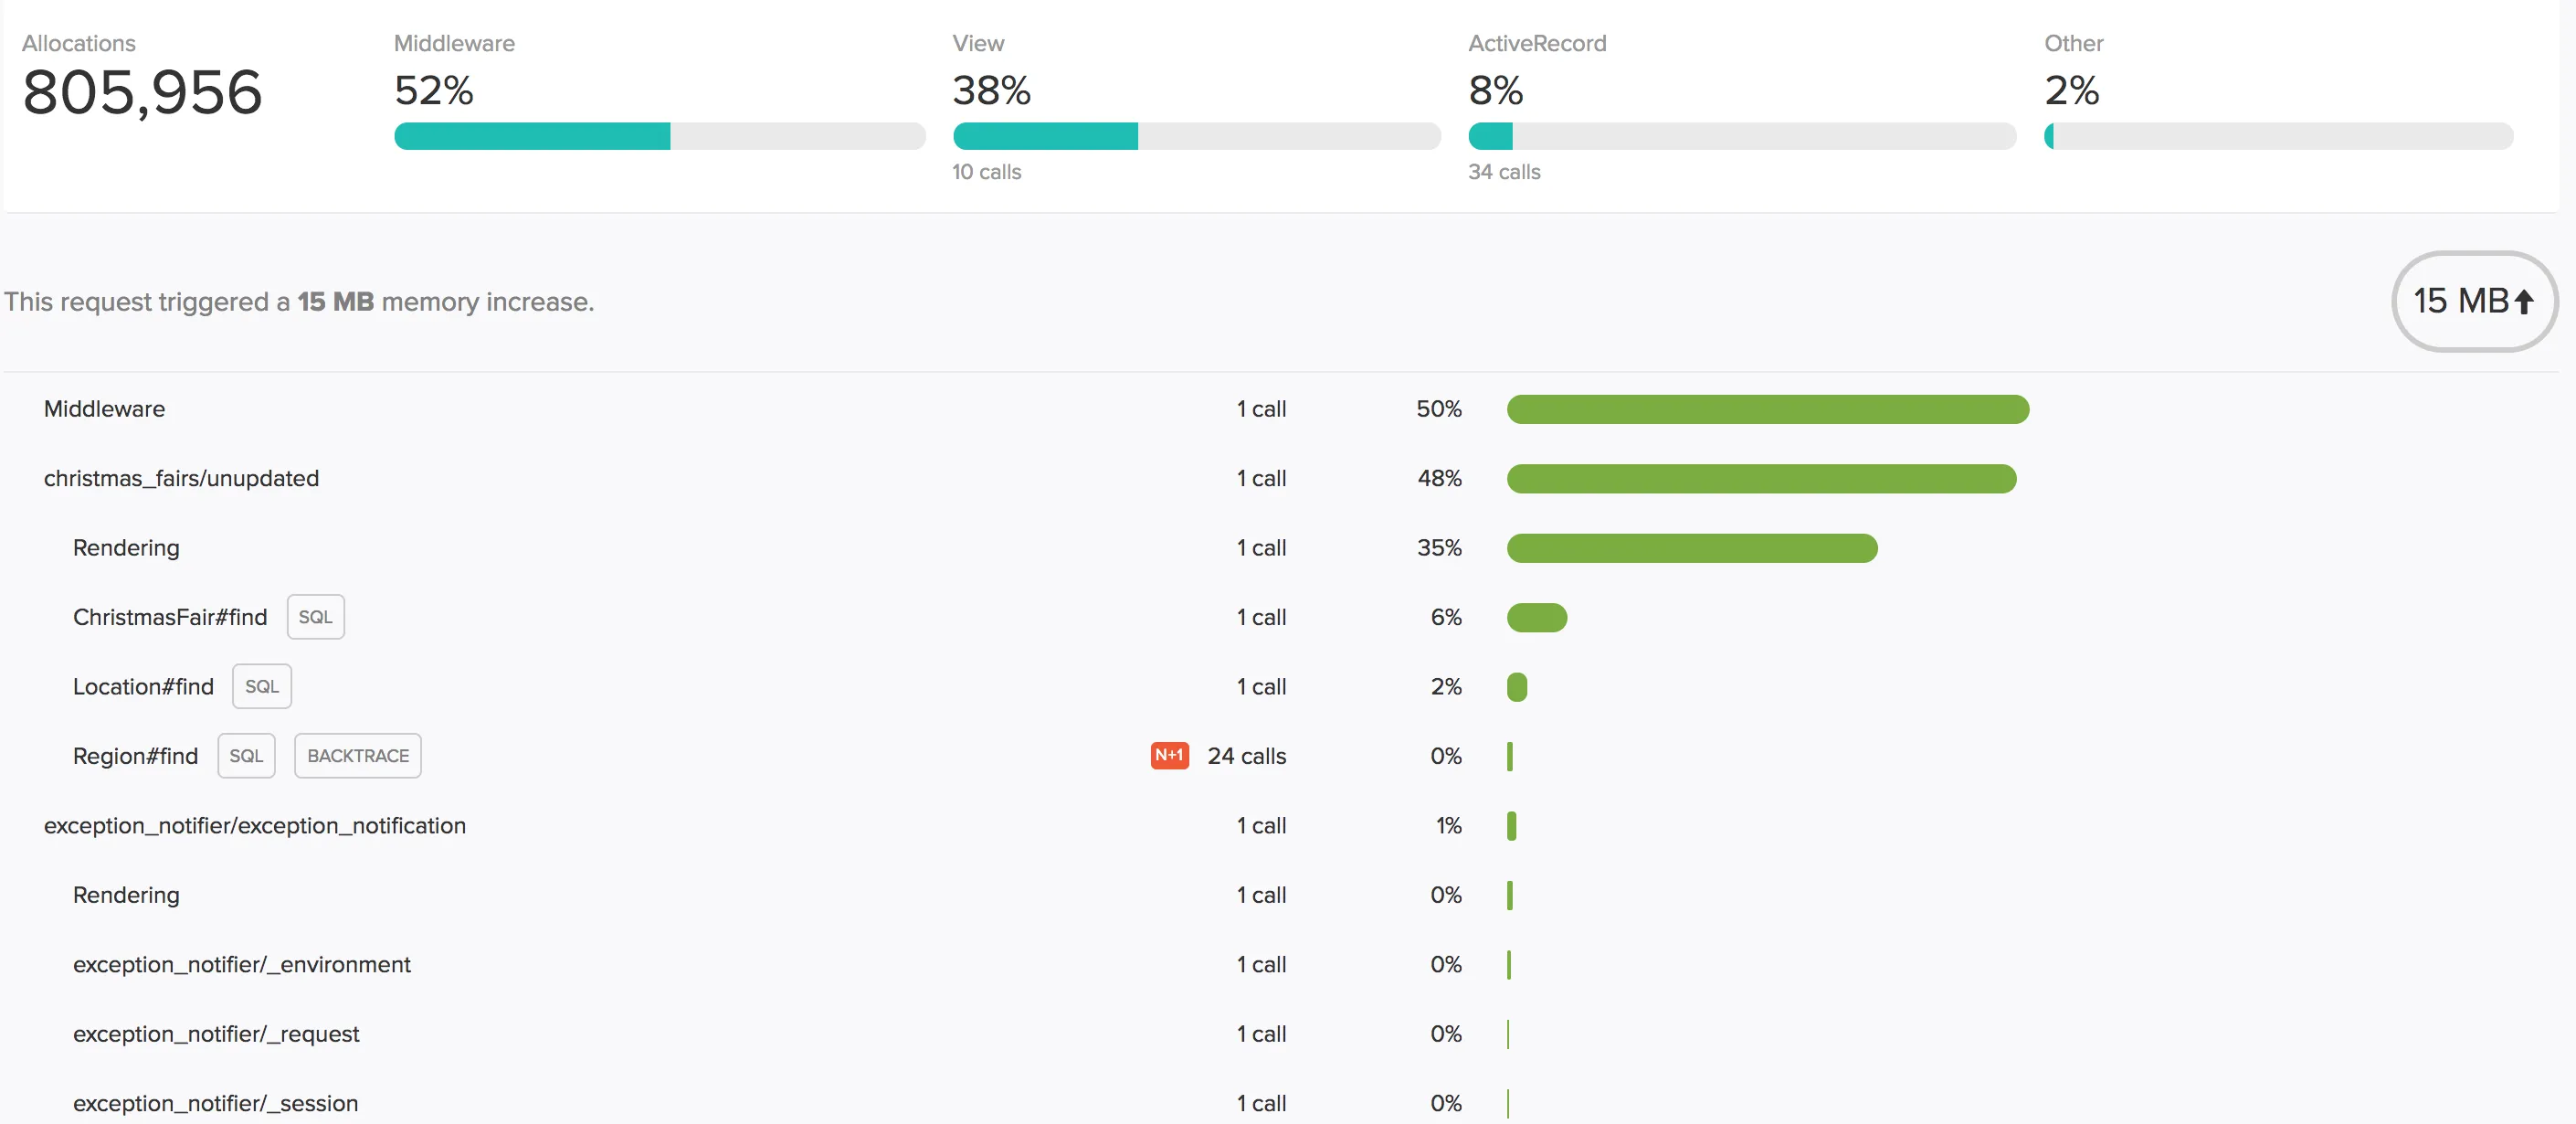Viewport: 2576px width, 1124px height.
Task: Click the View 38% allocation bar
Action: (x=1196, y=136)
